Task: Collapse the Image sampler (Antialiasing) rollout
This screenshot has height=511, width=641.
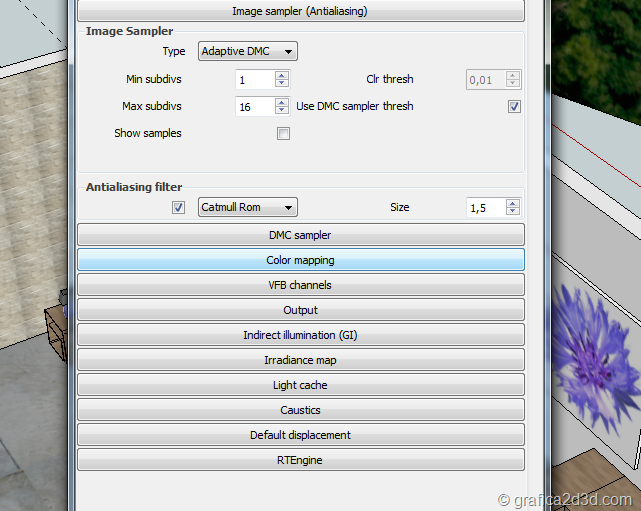Action: pyautogui.click(x=300, y=11)
